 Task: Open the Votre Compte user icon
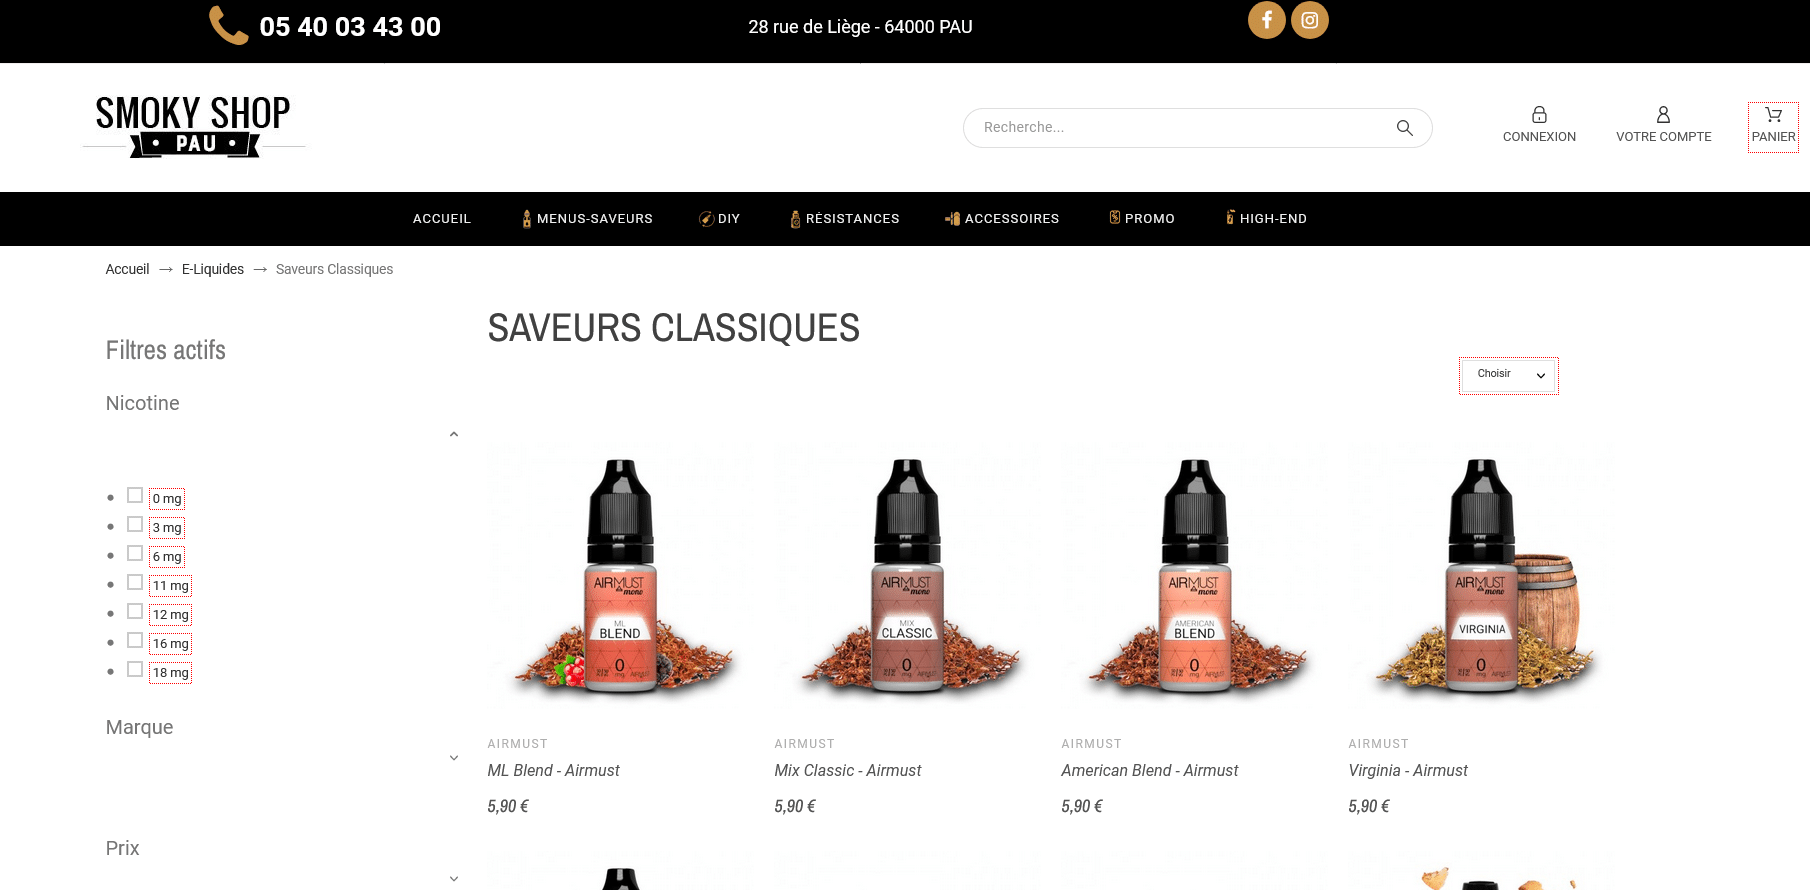point(1663,115)
